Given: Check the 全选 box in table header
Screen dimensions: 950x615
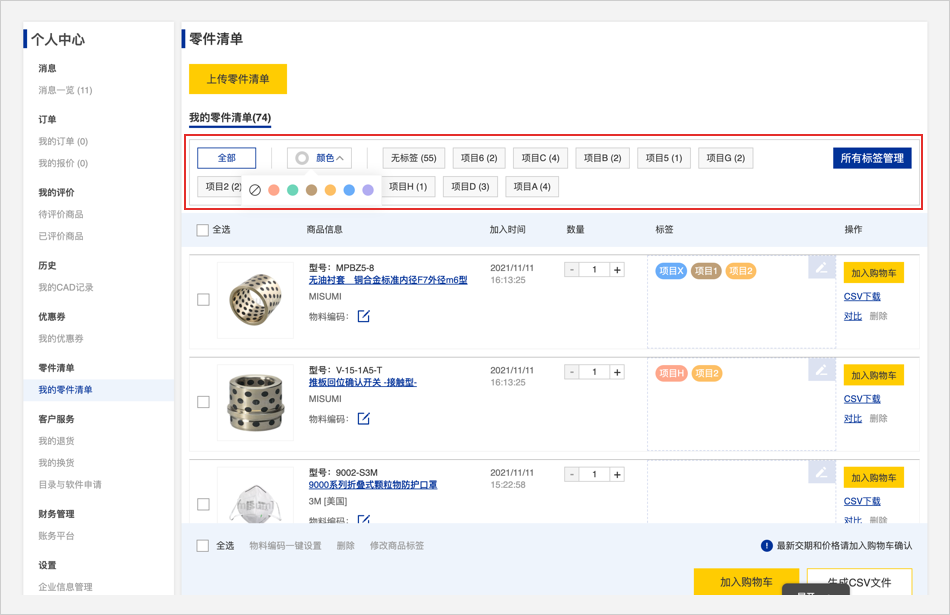Looking at the screenshot, I should pos(203,230).
